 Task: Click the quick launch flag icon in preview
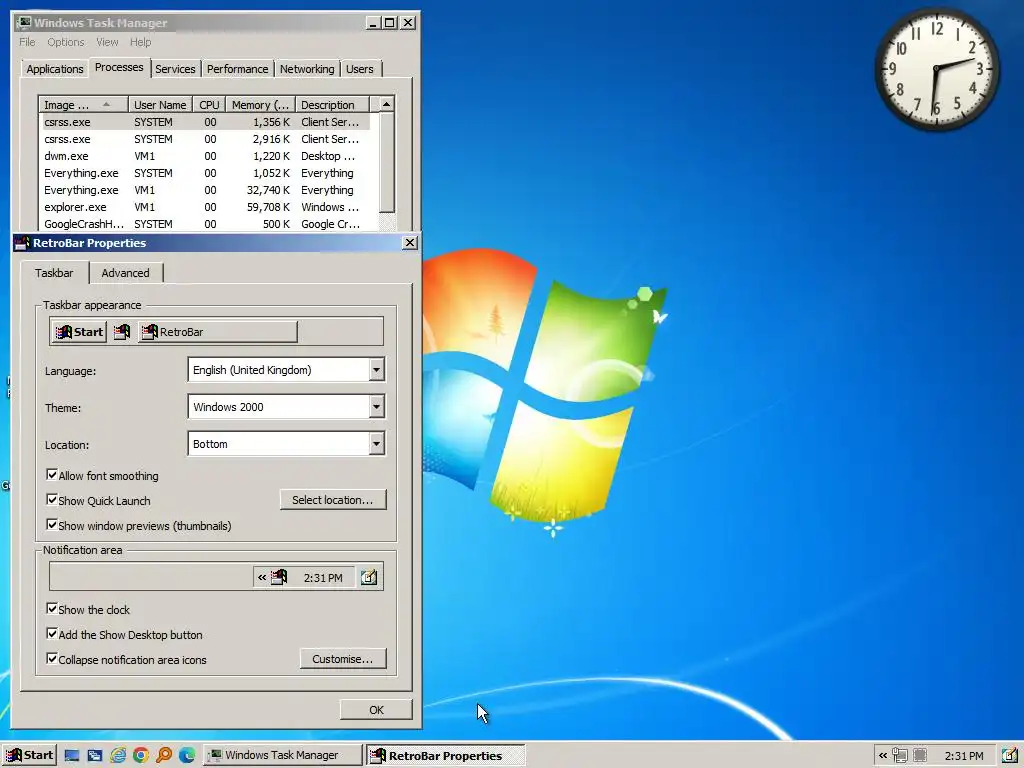coord(122,332)
